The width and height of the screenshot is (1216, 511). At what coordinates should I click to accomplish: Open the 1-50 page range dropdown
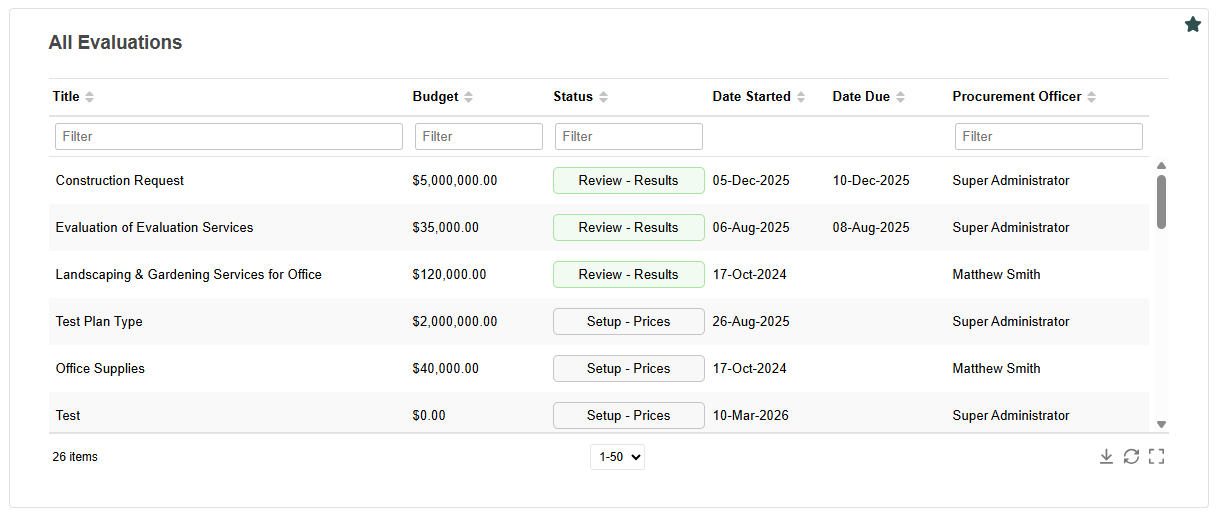click(x=617, y=457)
